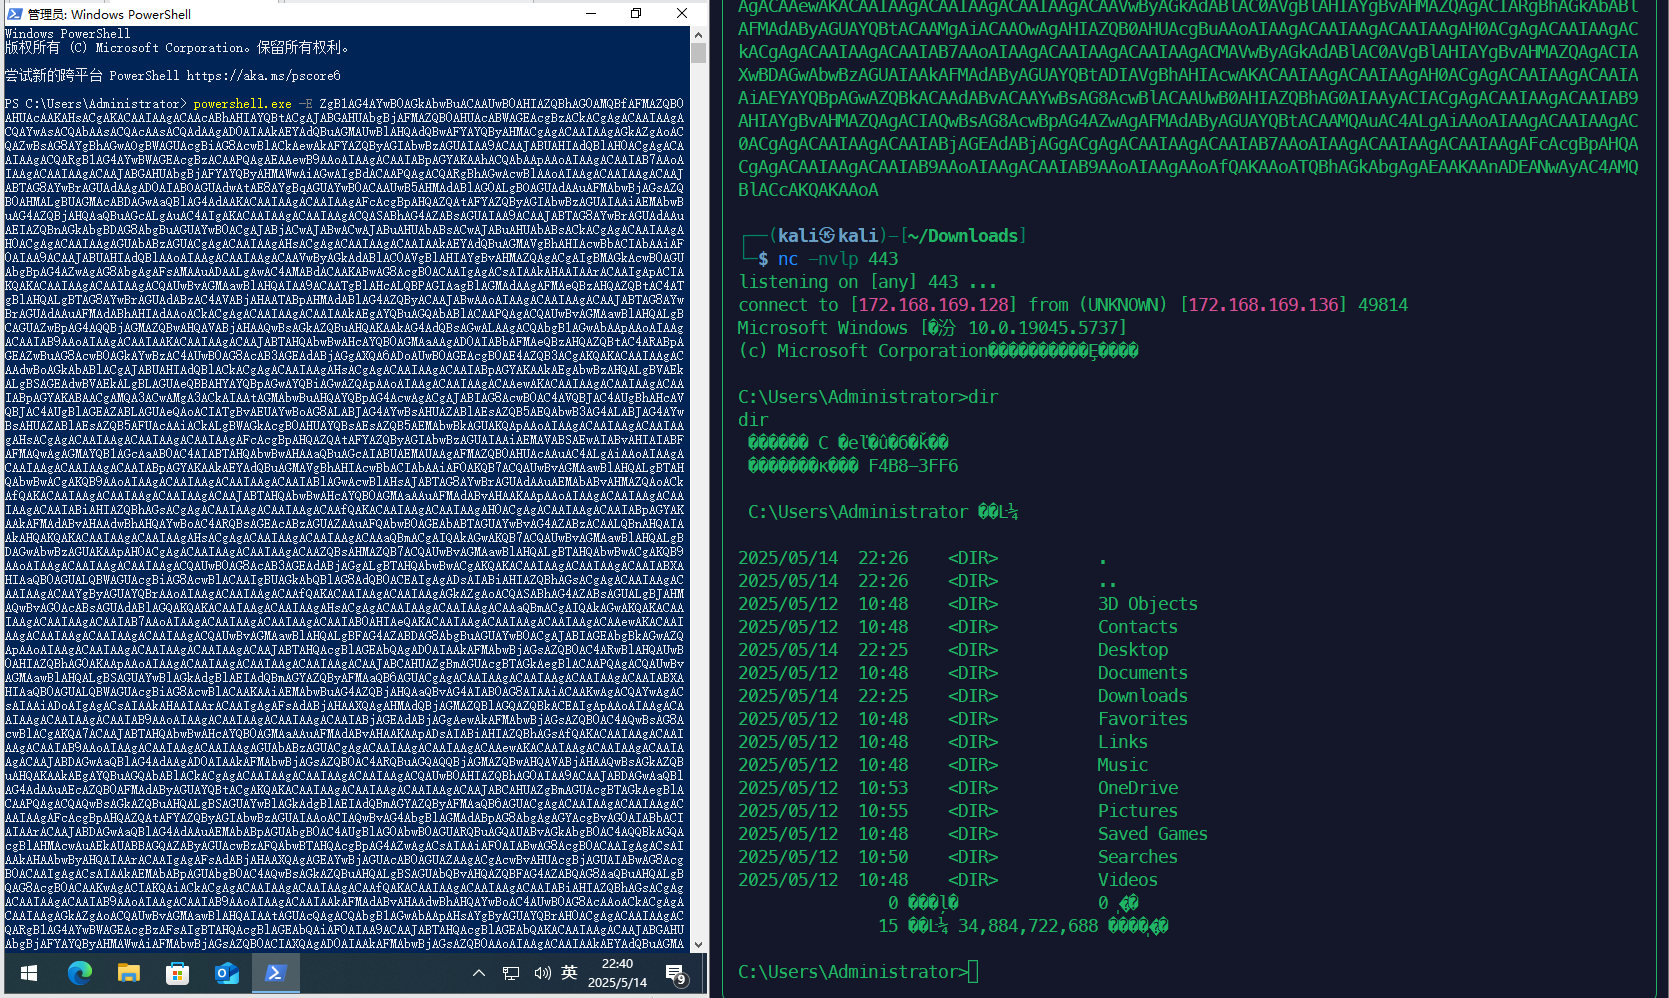
Task: Click 'Videos' in the dir listing
Action: [x=1128, y=880]
